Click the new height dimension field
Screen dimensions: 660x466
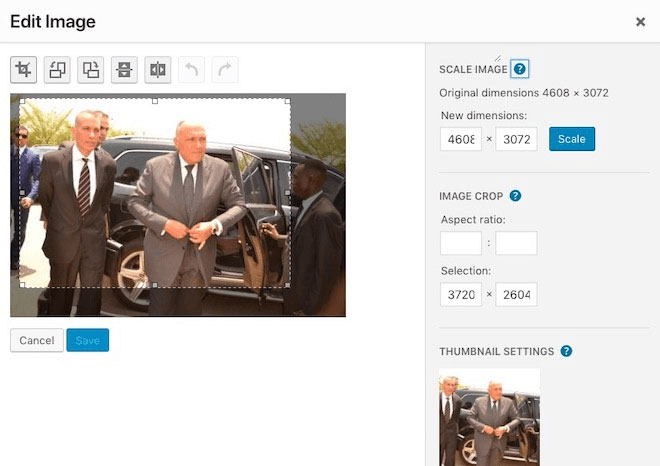pyautogui.click(x=516, y=139)
